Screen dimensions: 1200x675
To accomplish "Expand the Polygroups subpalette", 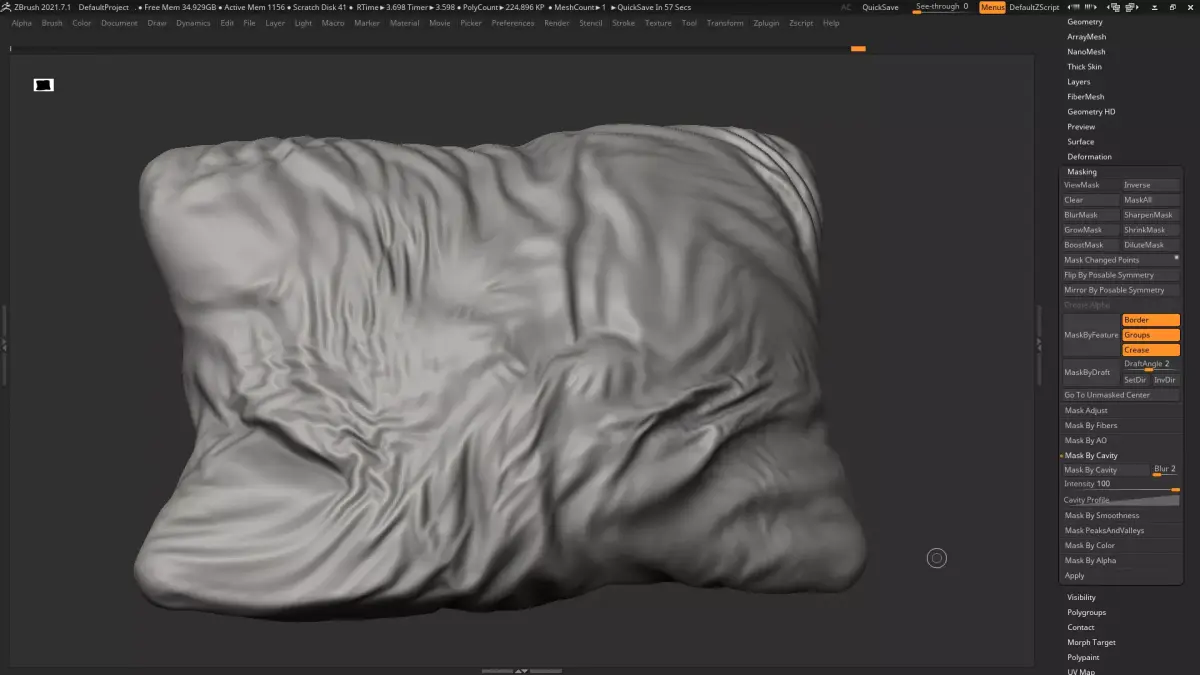I will 1086,613.
